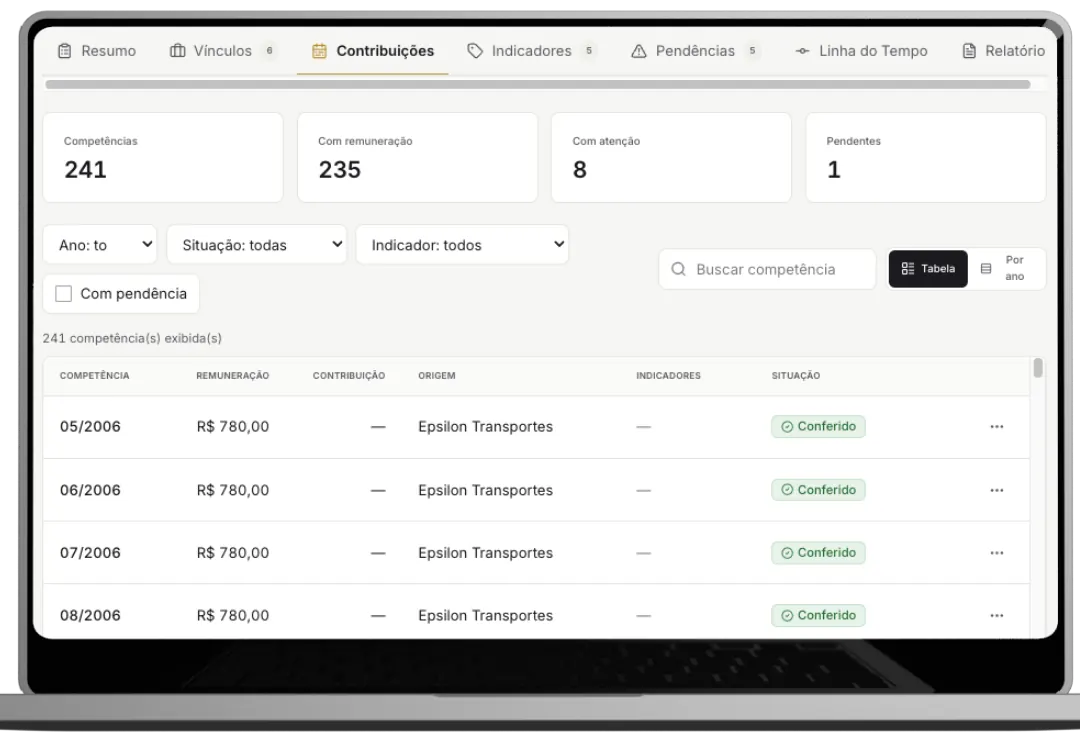The image size is (1080, 742).
Task: Click the Linha do Tempo timeline icon
Action: (802, 51)
